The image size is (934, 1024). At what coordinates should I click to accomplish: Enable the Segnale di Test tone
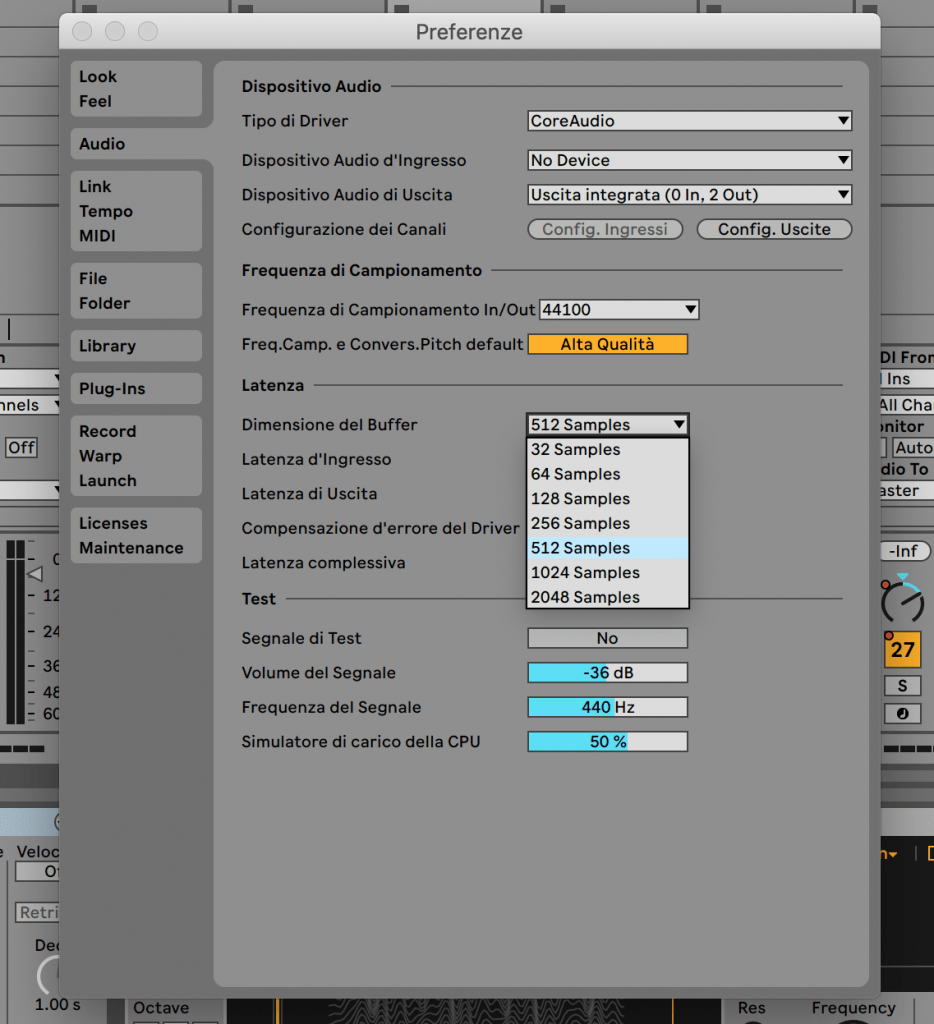click(607, 638)
